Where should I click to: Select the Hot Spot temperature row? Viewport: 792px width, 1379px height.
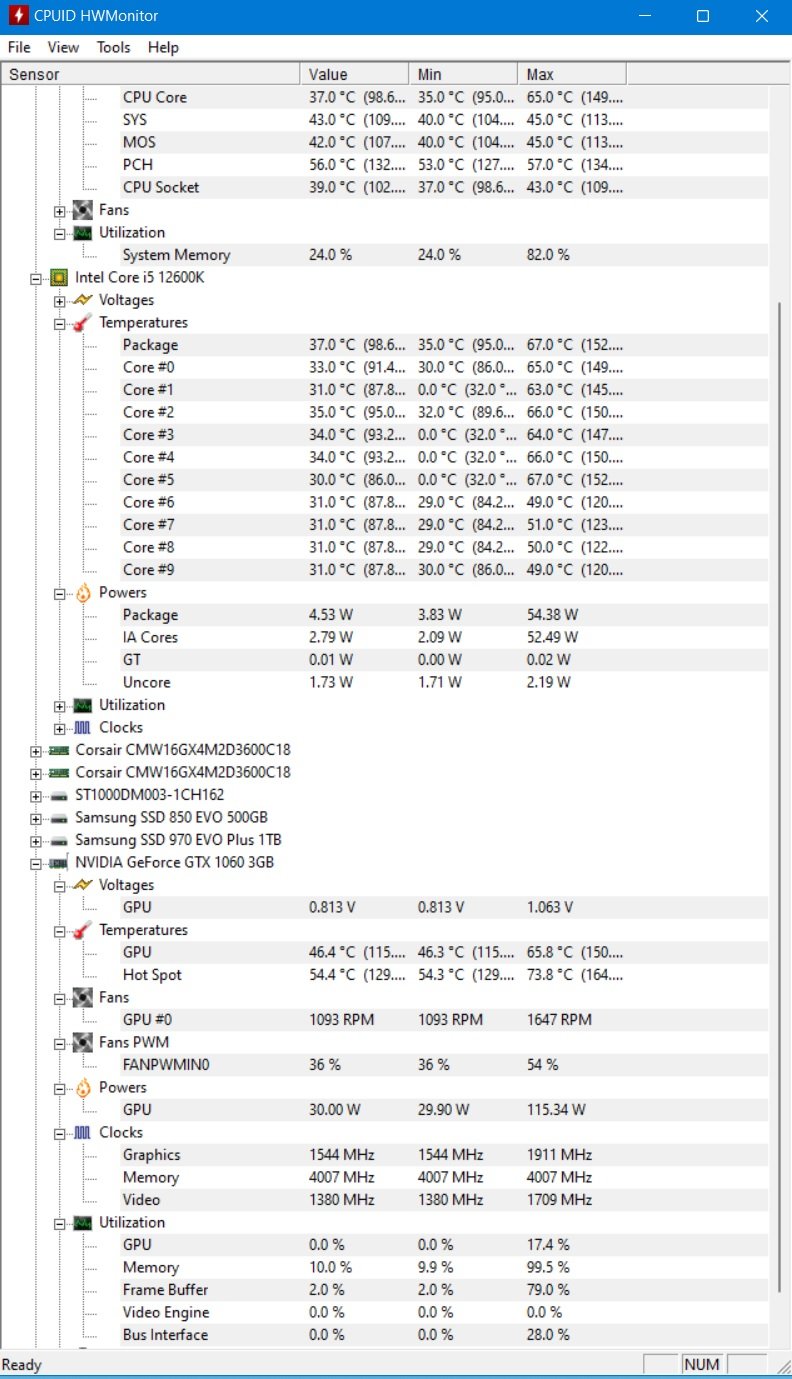(443, 975)
